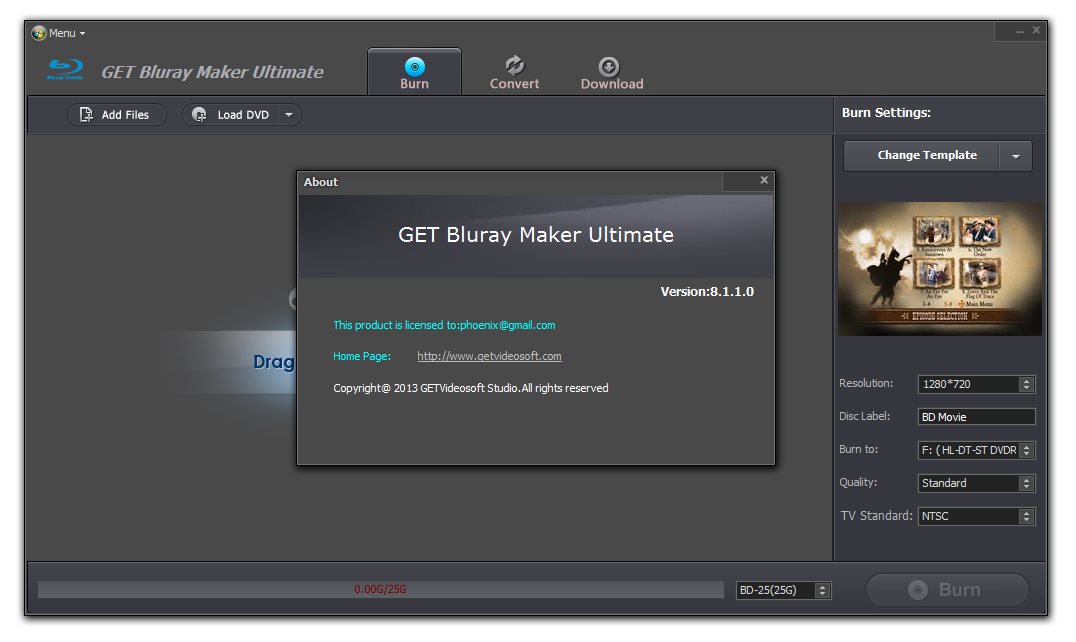Expand the Load DVD dropdown arrow
This screenshot has height=642, width=1076.
click(x=290, y=115)
